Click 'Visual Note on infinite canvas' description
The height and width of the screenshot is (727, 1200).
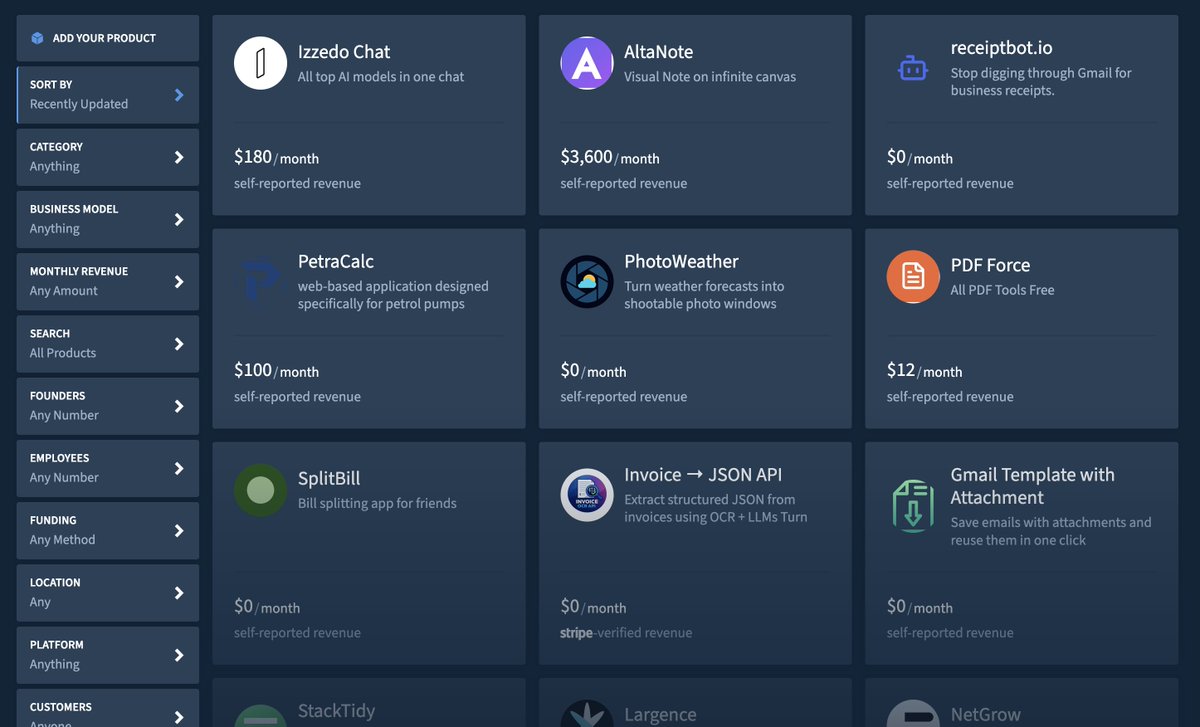point(710,76)
